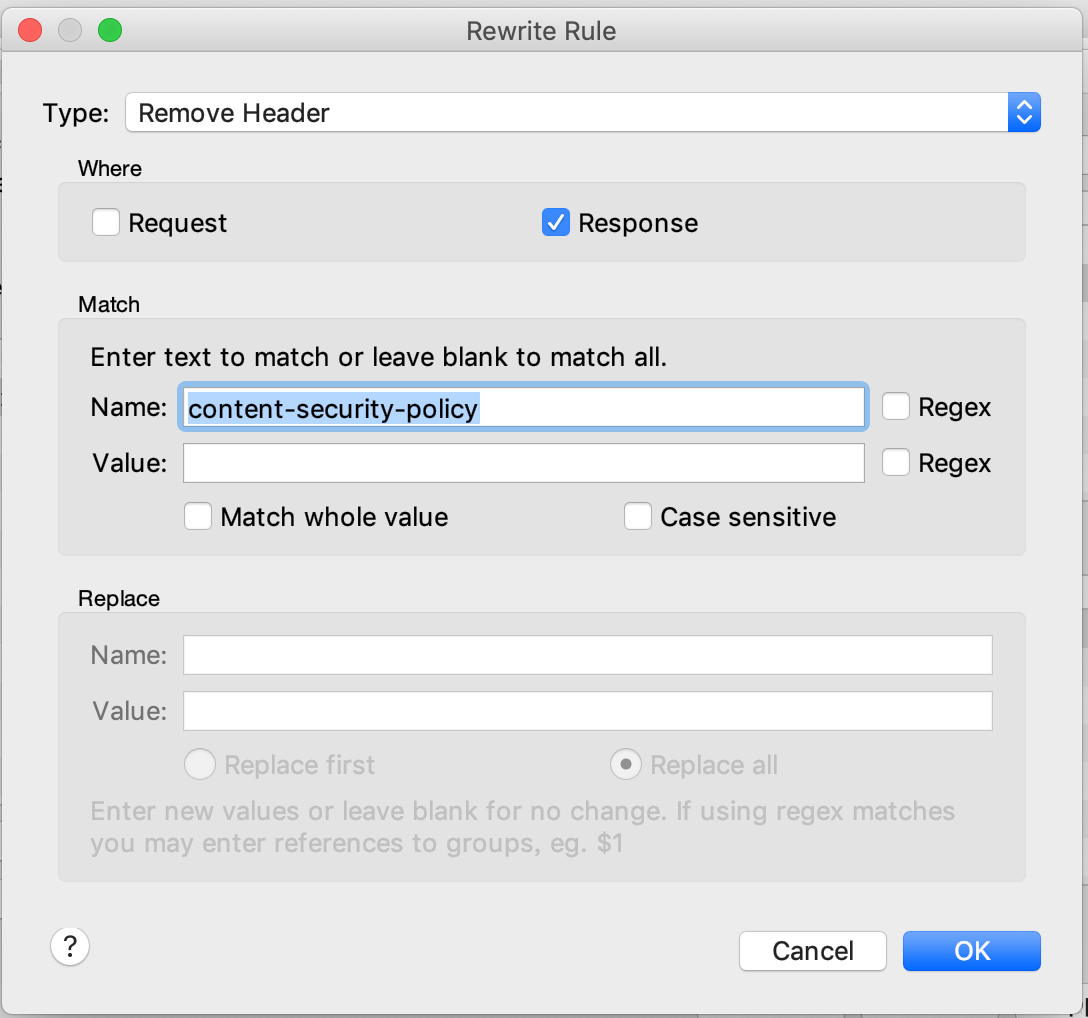Minimize the Rewrite Rule dialog
1088x1018 pixels.
[x=70, y=31]
